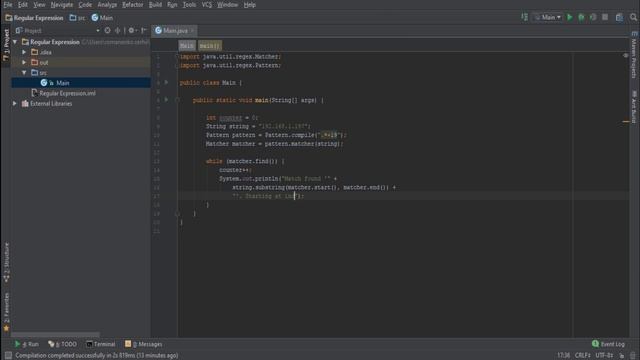Expand External Libraries node
The image size is (640, 360).
15,104
